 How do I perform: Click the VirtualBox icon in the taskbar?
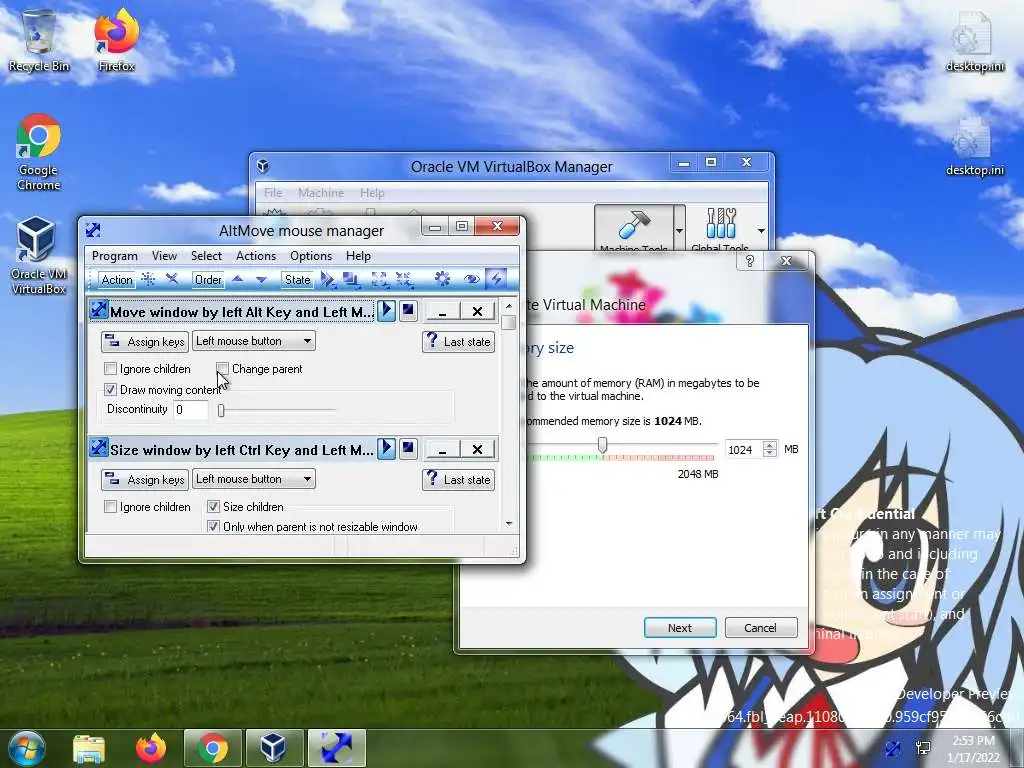[273, 748]
